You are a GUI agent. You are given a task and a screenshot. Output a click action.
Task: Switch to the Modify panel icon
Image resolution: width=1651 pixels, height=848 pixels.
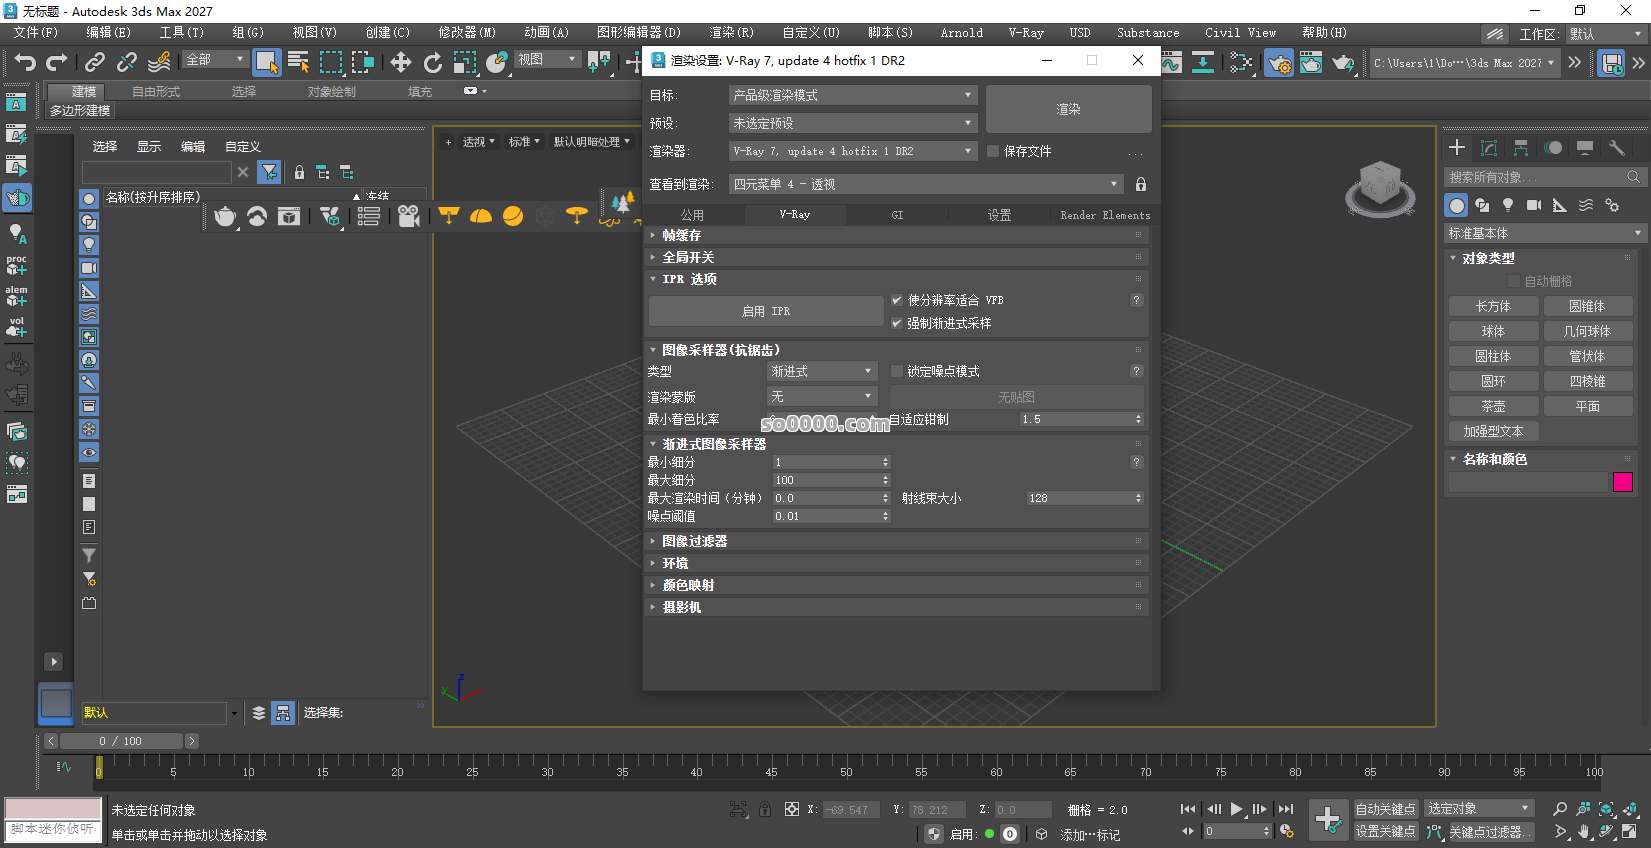coord(1489,148)
